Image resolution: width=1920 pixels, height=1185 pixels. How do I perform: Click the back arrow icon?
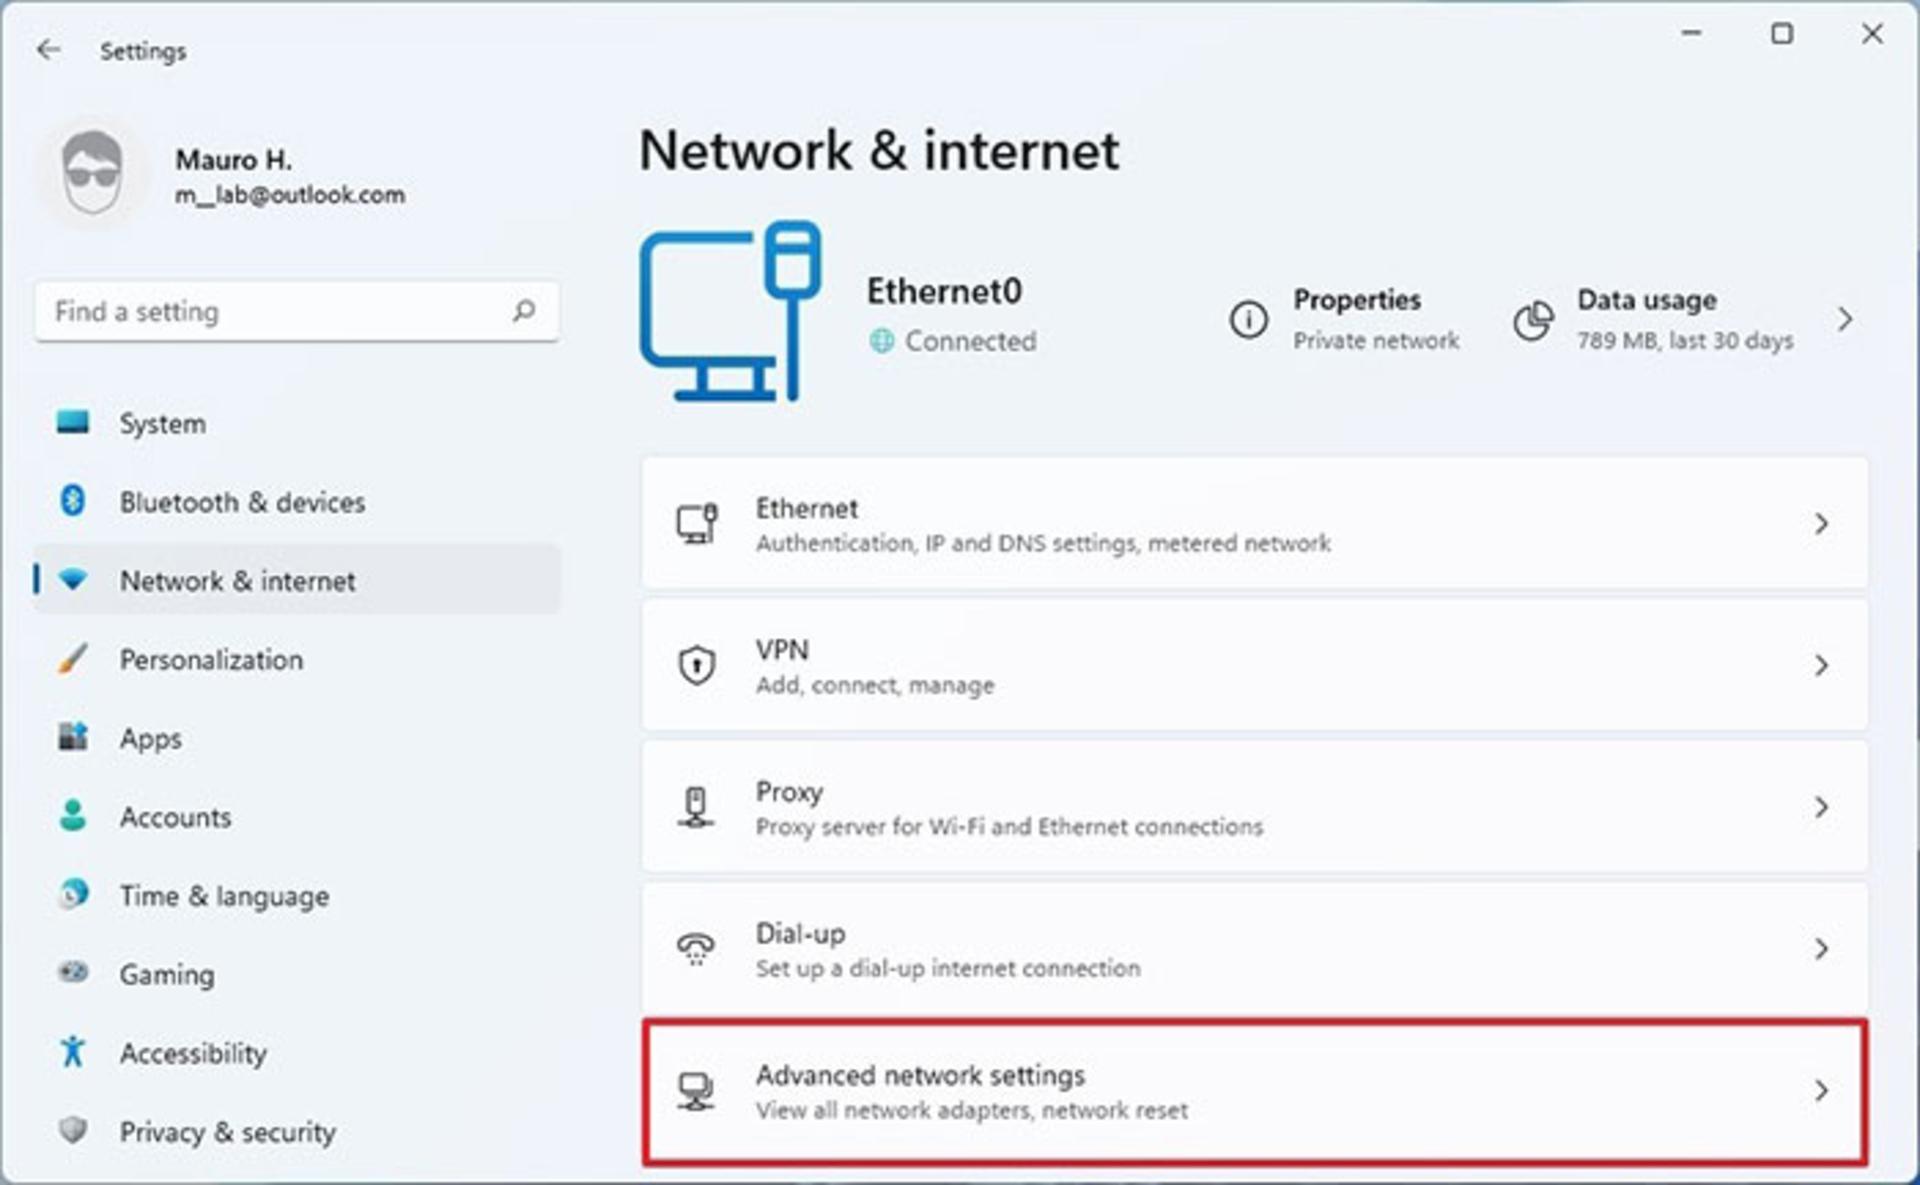pos(48,50)
